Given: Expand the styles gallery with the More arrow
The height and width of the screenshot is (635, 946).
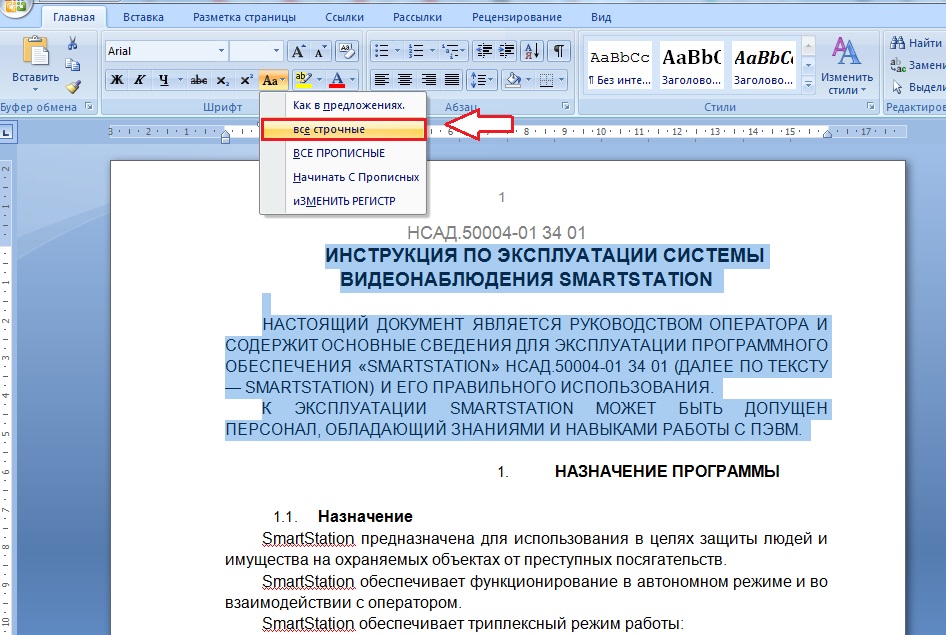Looking at the screenshot, I should (x=808, y=86).
